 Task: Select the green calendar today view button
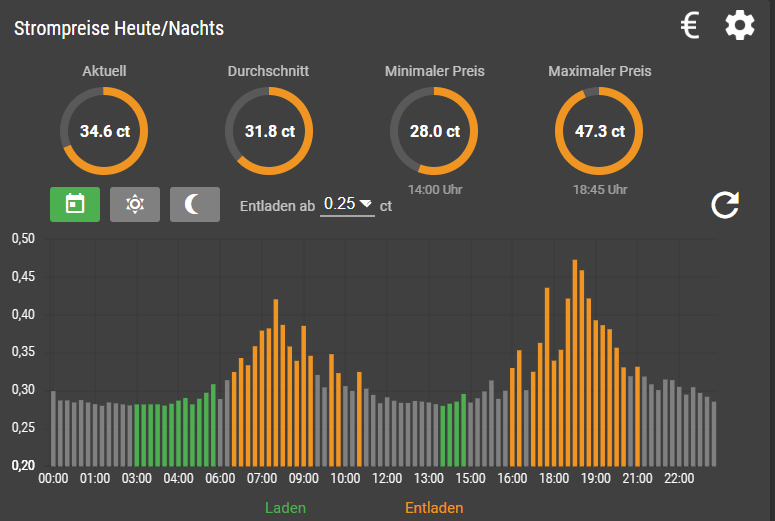click(75, 204)
